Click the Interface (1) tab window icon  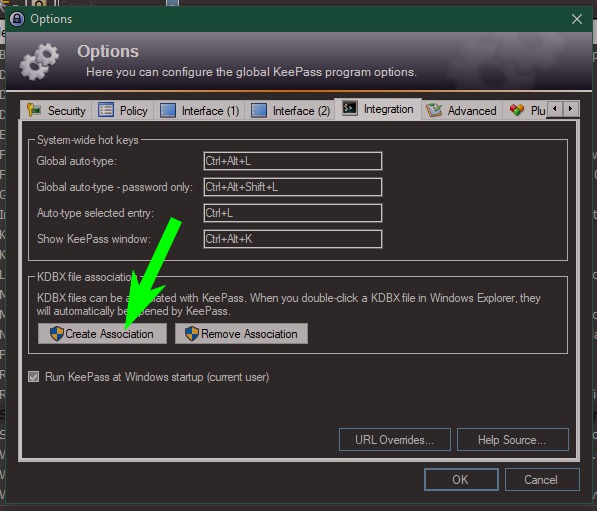168,110
